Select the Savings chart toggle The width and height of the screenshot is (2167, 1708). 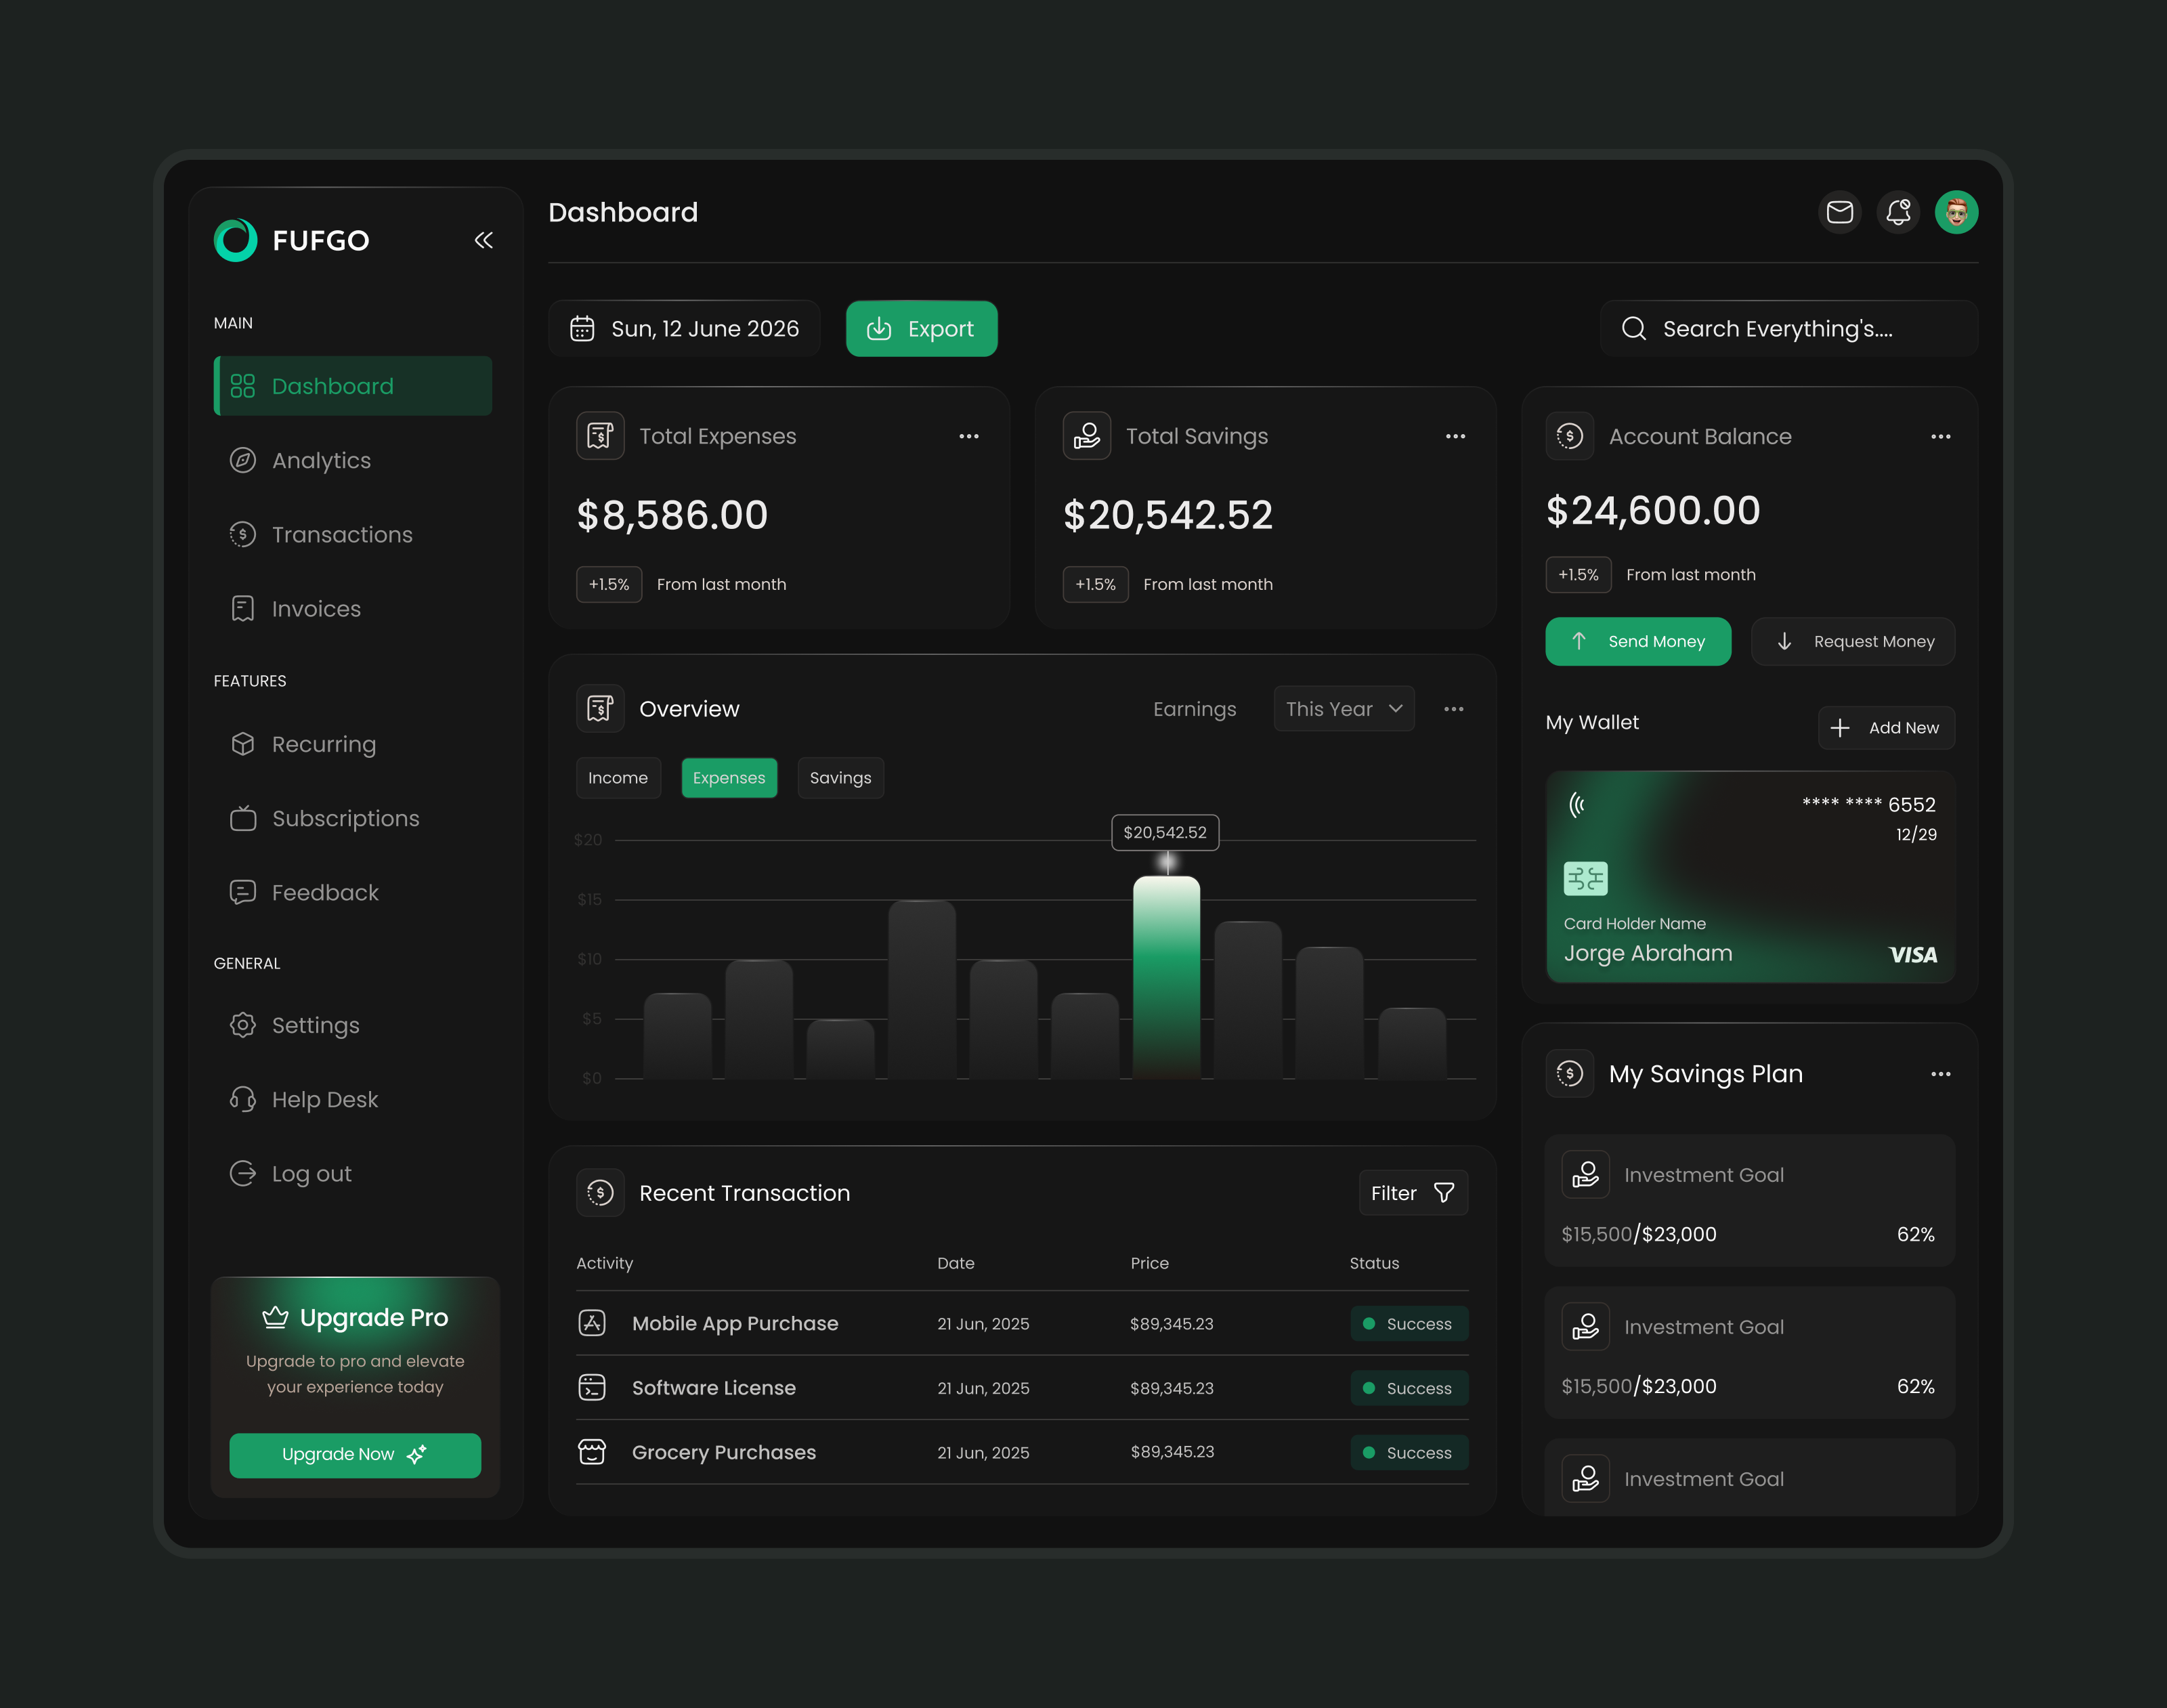tap(841, 778)
